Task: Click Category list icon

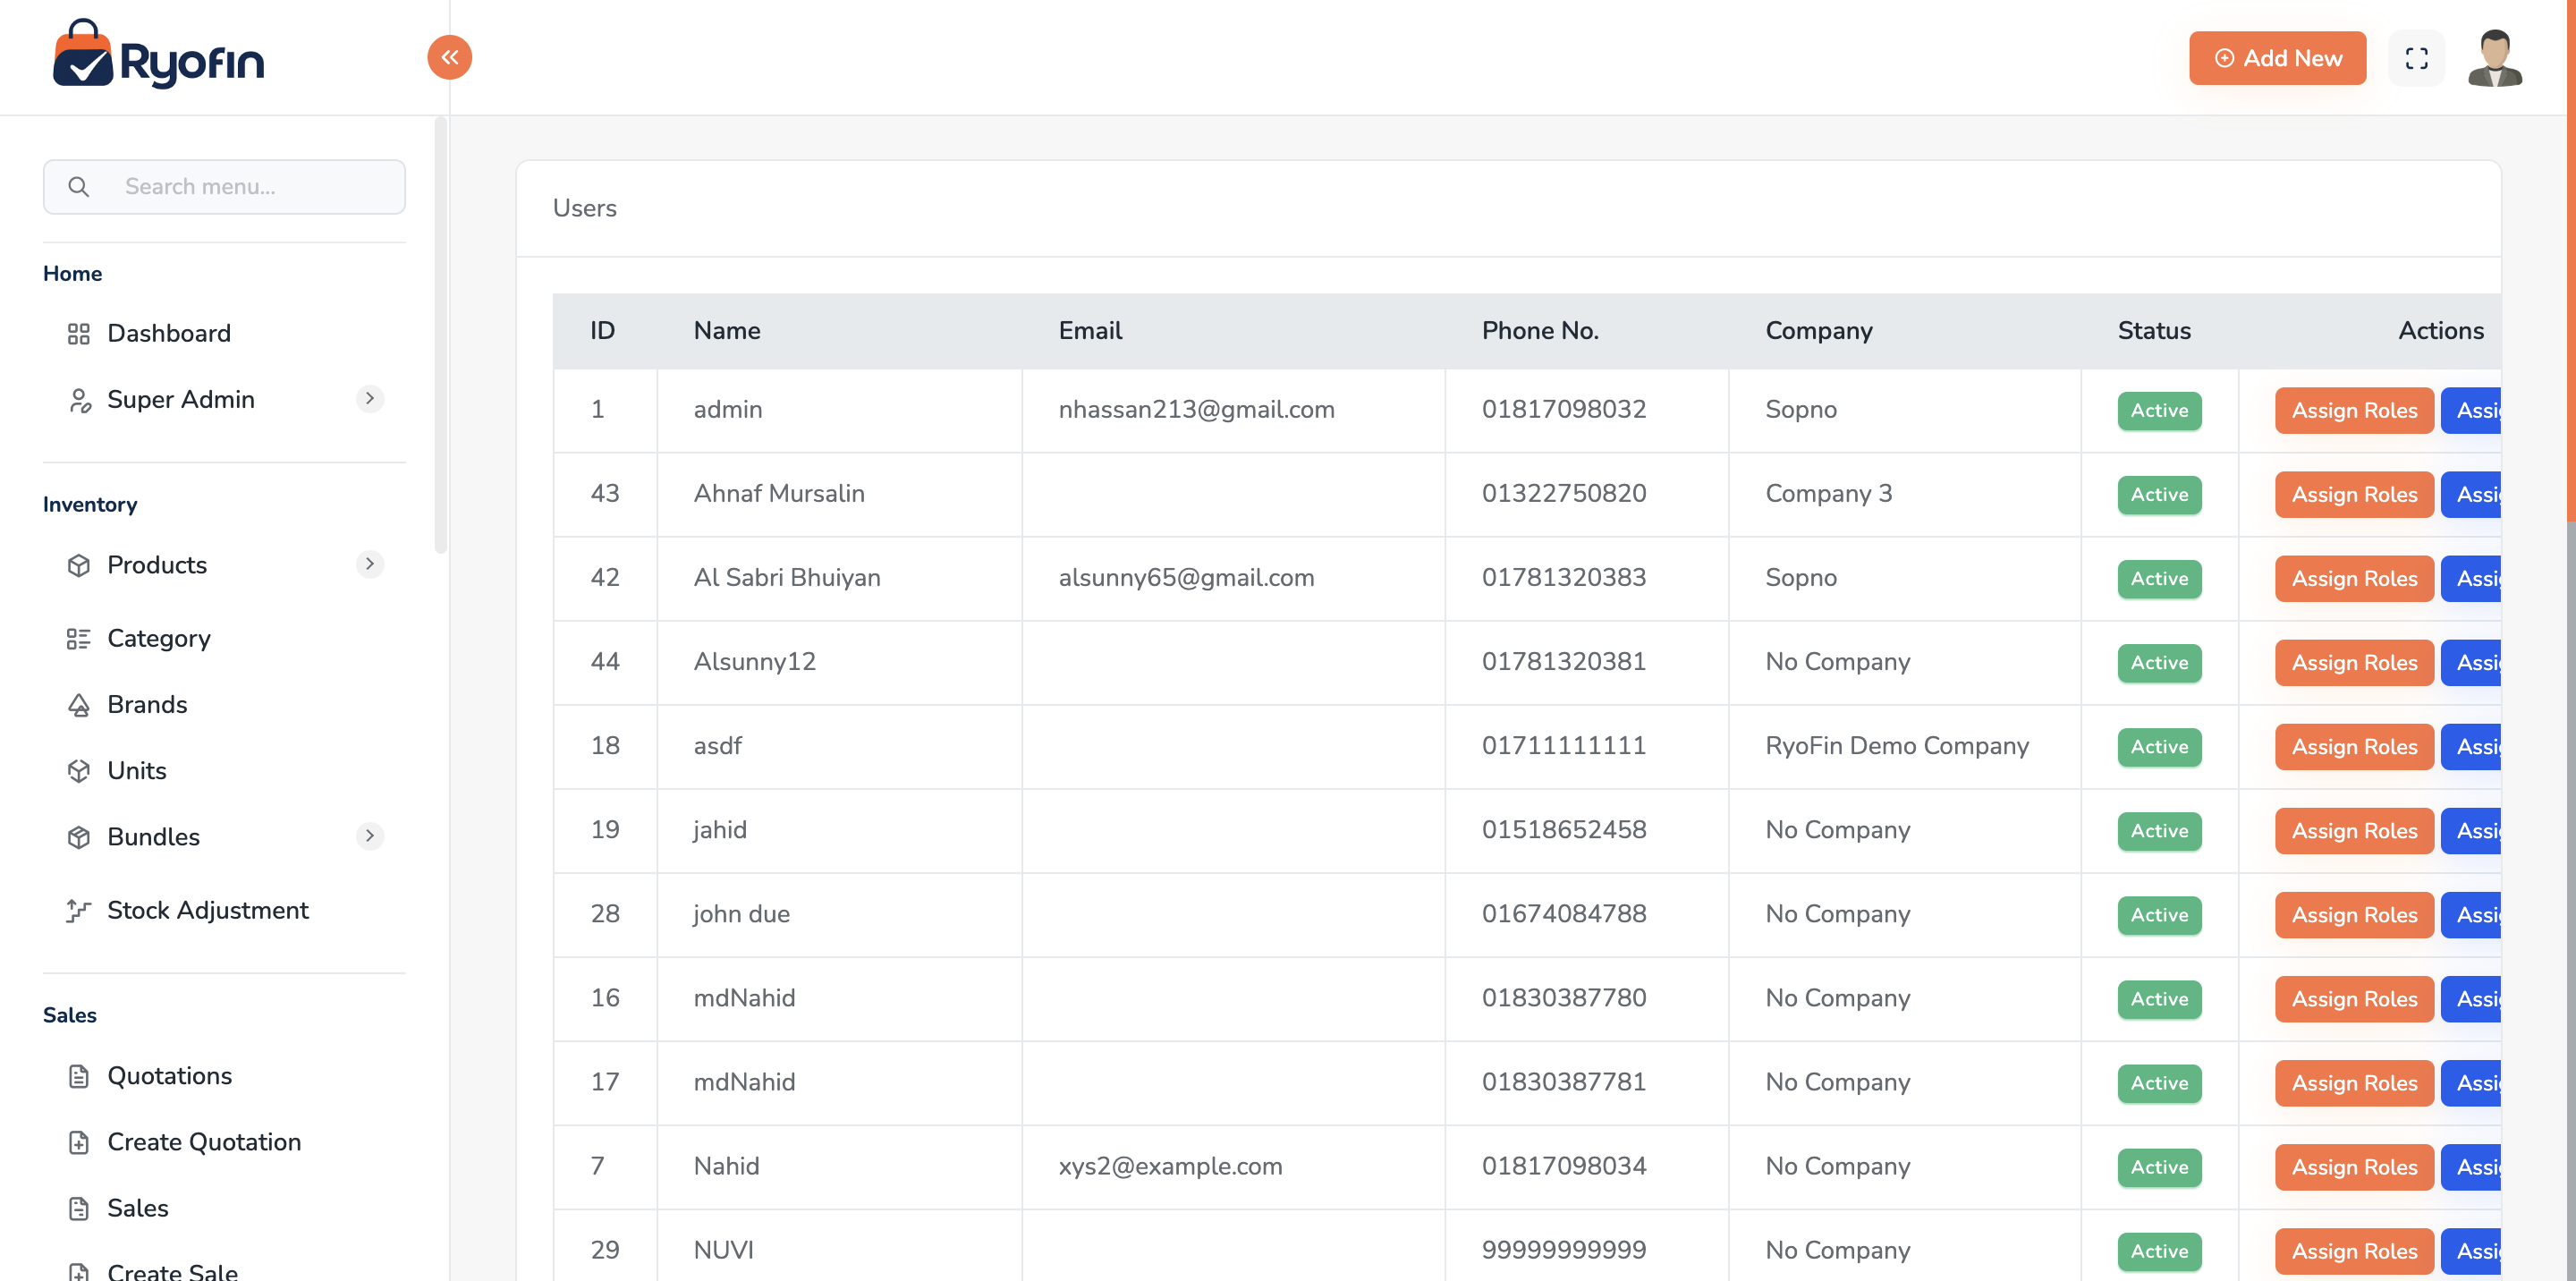Action: (79, 639)
